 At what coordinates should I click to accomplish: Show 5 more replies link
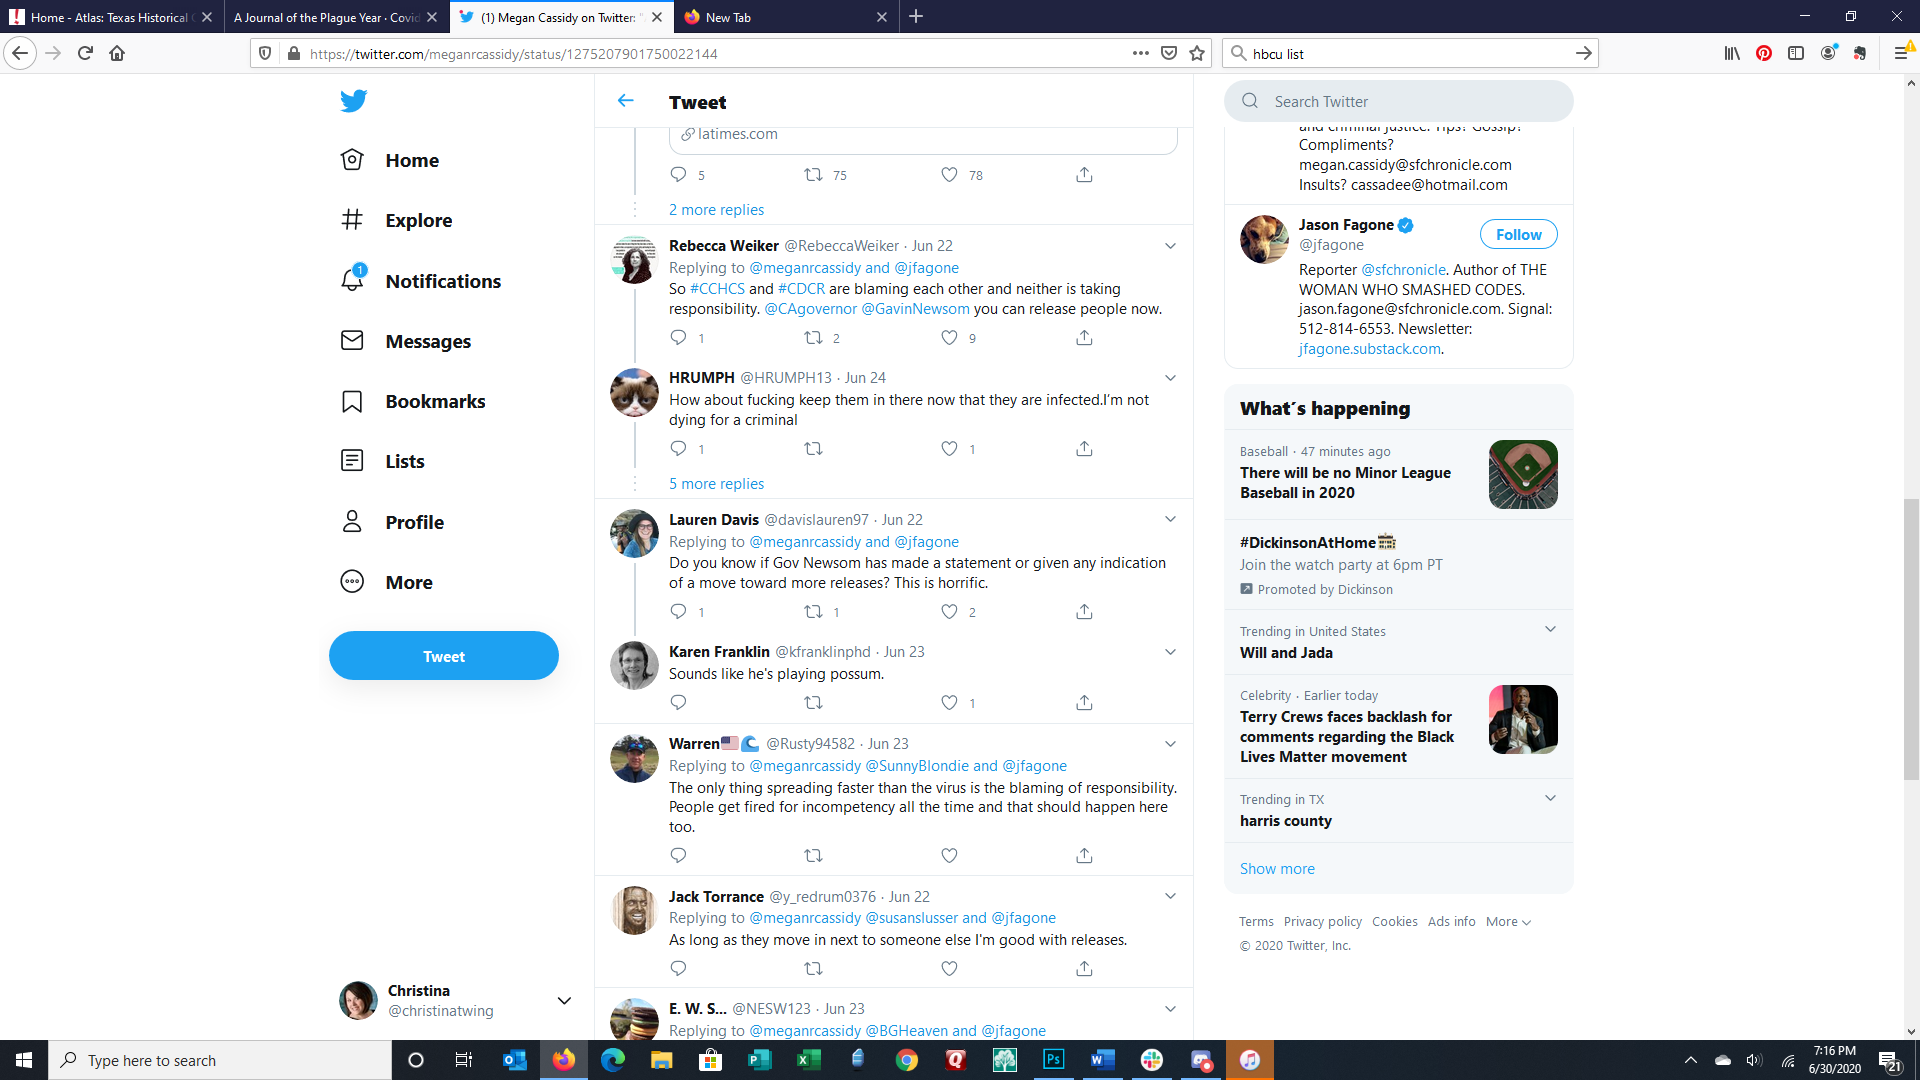(716, 484)
